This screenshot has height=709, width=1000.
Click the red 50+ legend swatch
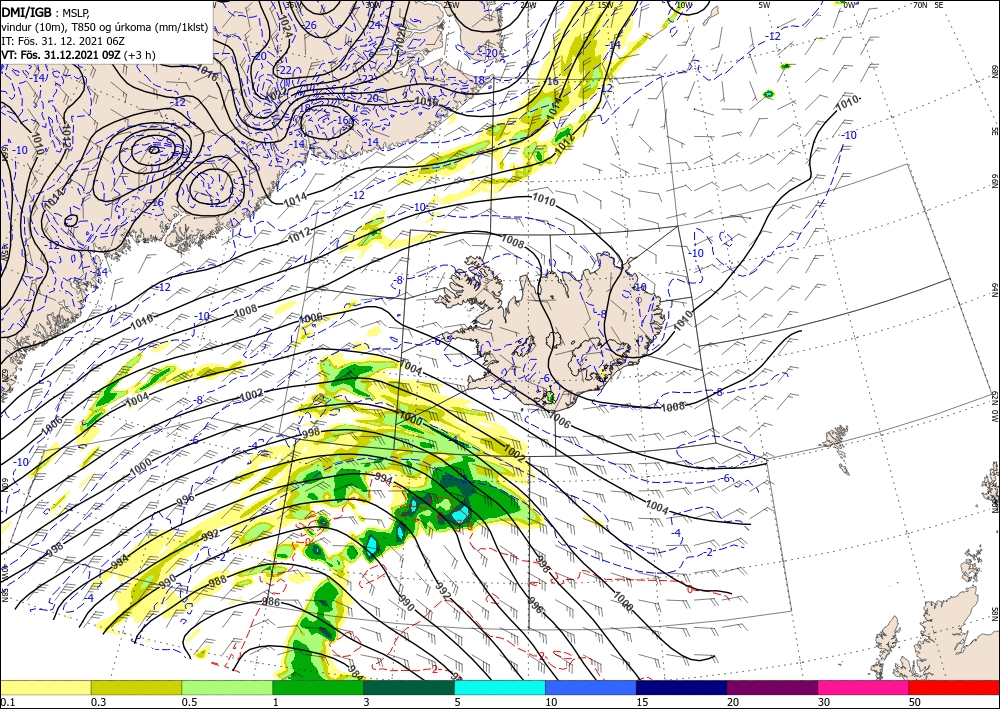[954, 687]
